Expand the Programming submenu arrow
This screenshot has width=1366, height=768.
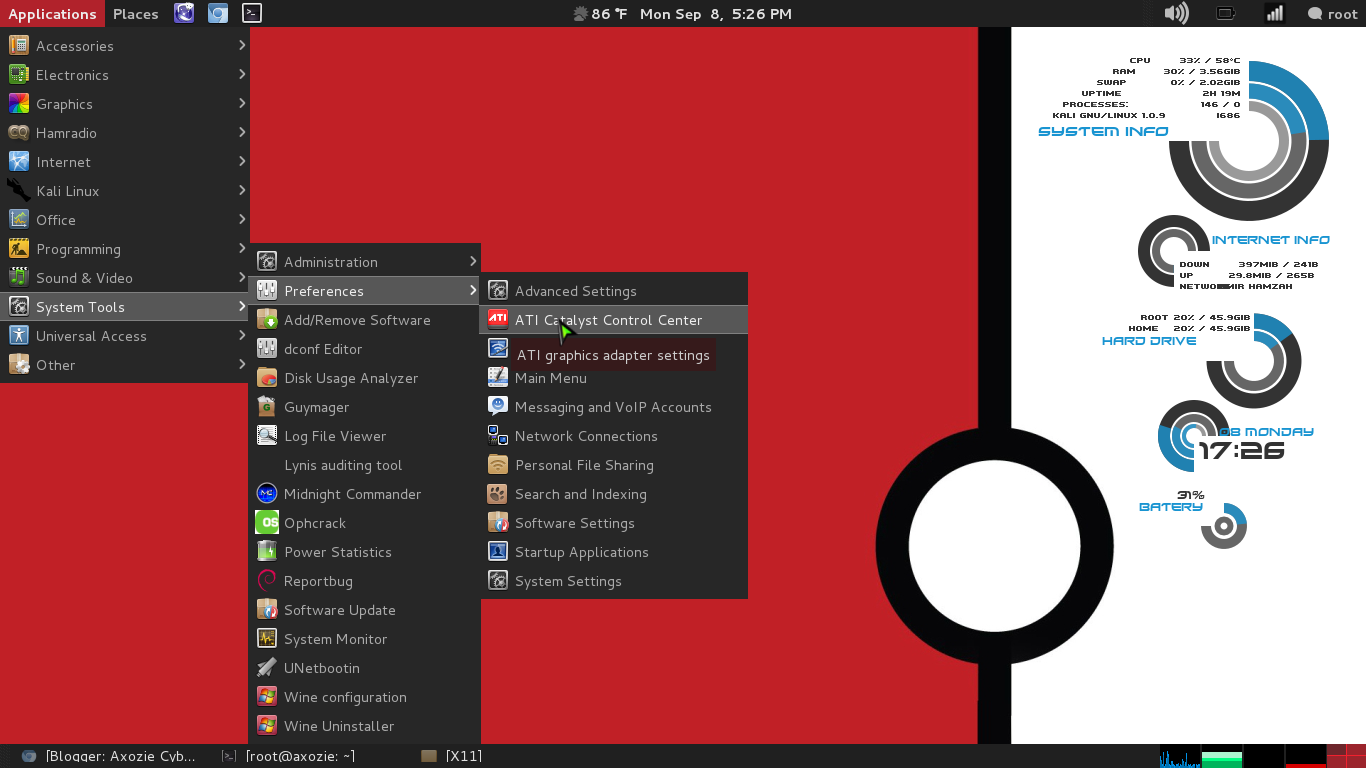click(x=242, y=248)
